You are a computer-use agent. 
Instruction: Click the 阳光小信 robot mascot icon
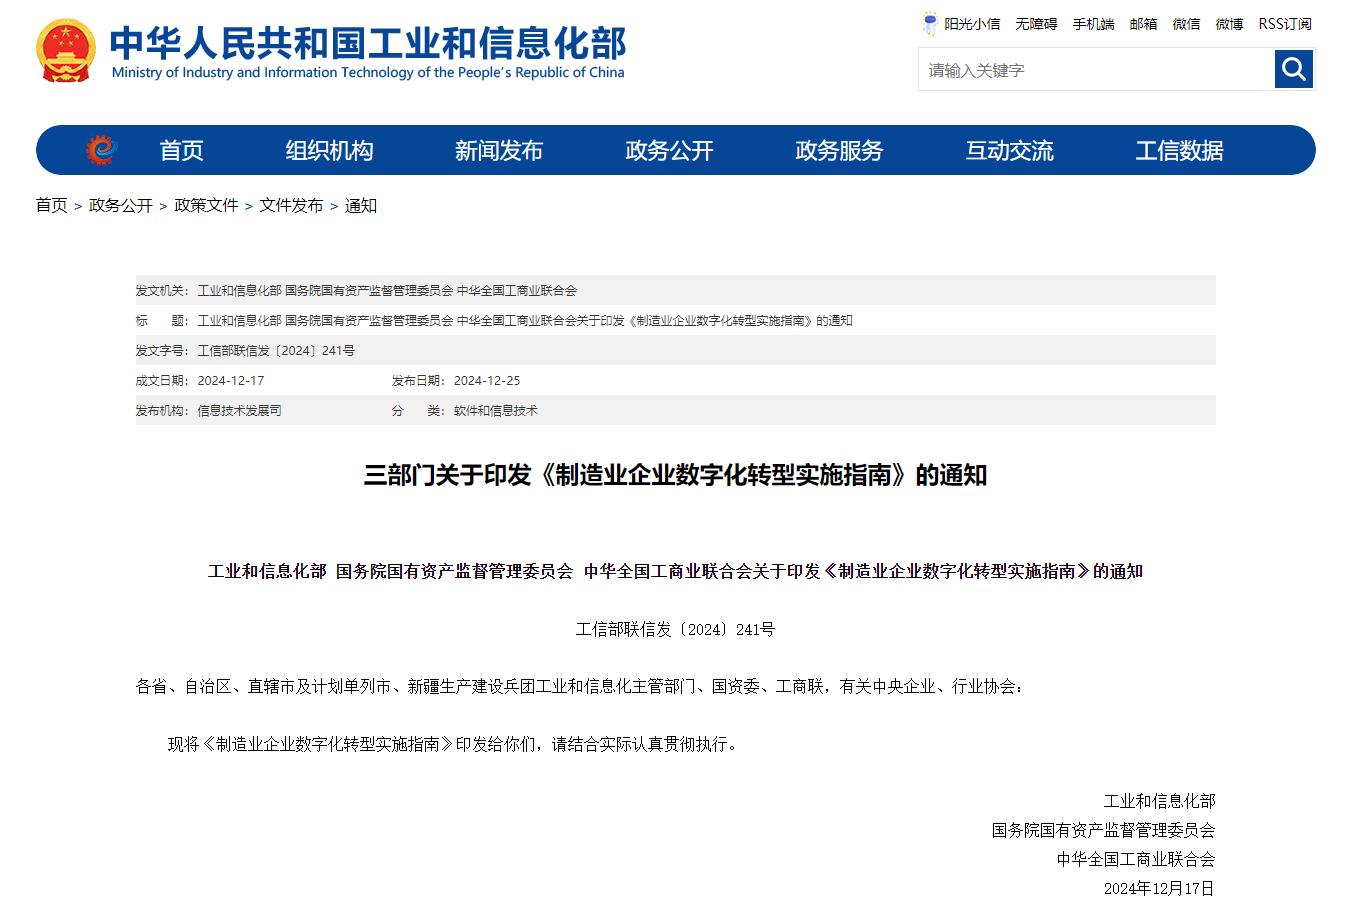(930, 24)
